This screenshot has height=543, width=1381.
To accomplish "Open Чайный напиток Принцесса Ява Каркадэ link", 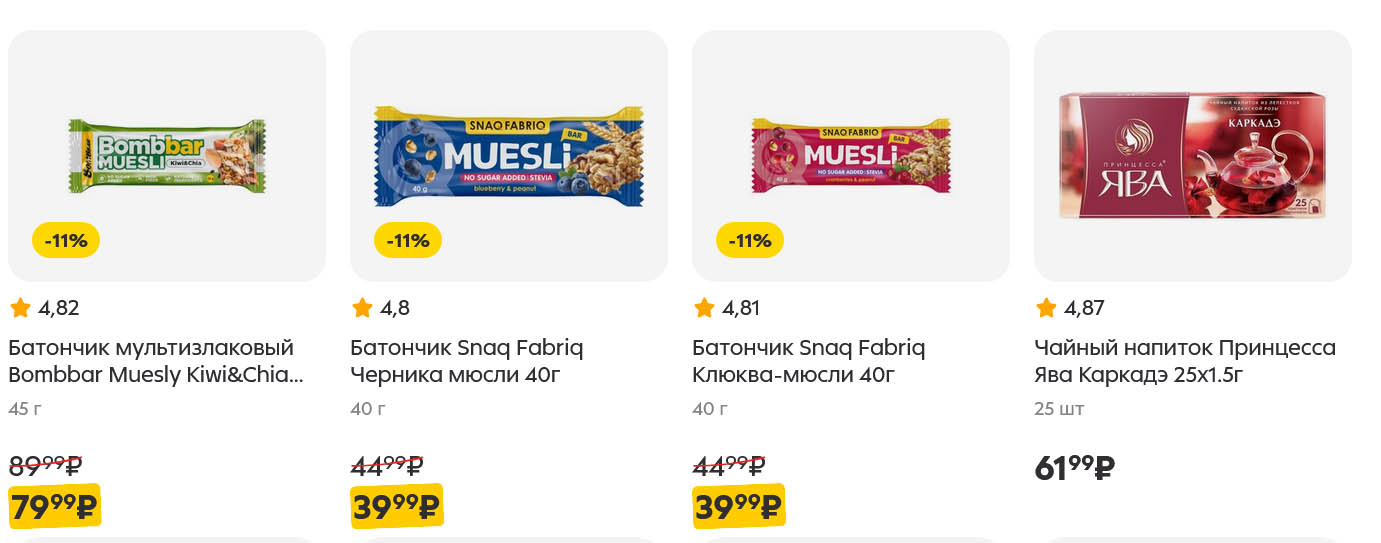I will pos(1184,361).
